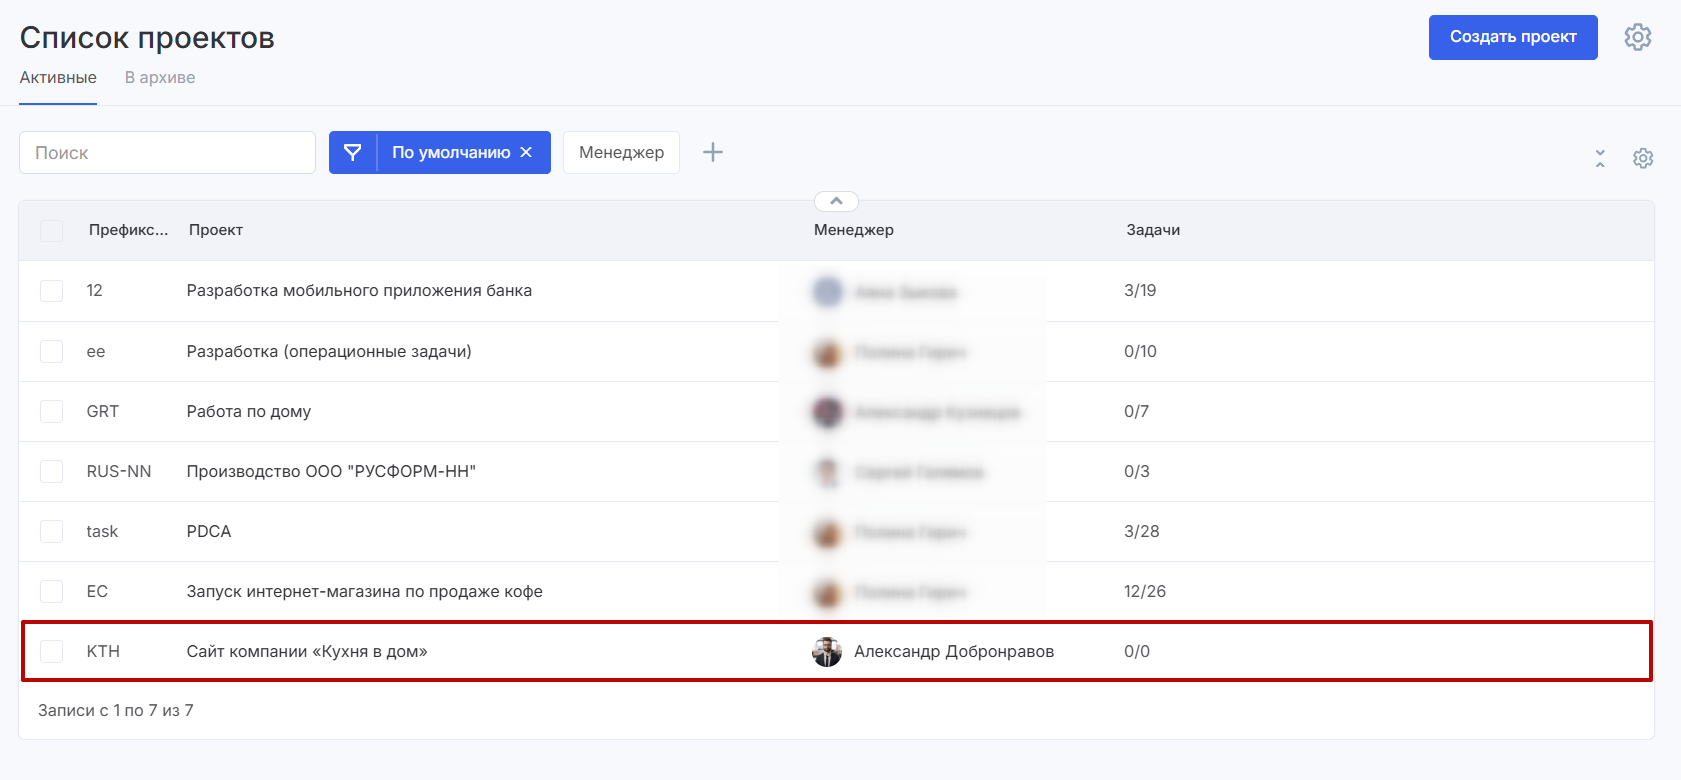Image resolution: width=1681 pixels, height=780 pixels.
Task: Click the collapse rows double-chevron icon
Action: click(x=1600, y=158)
